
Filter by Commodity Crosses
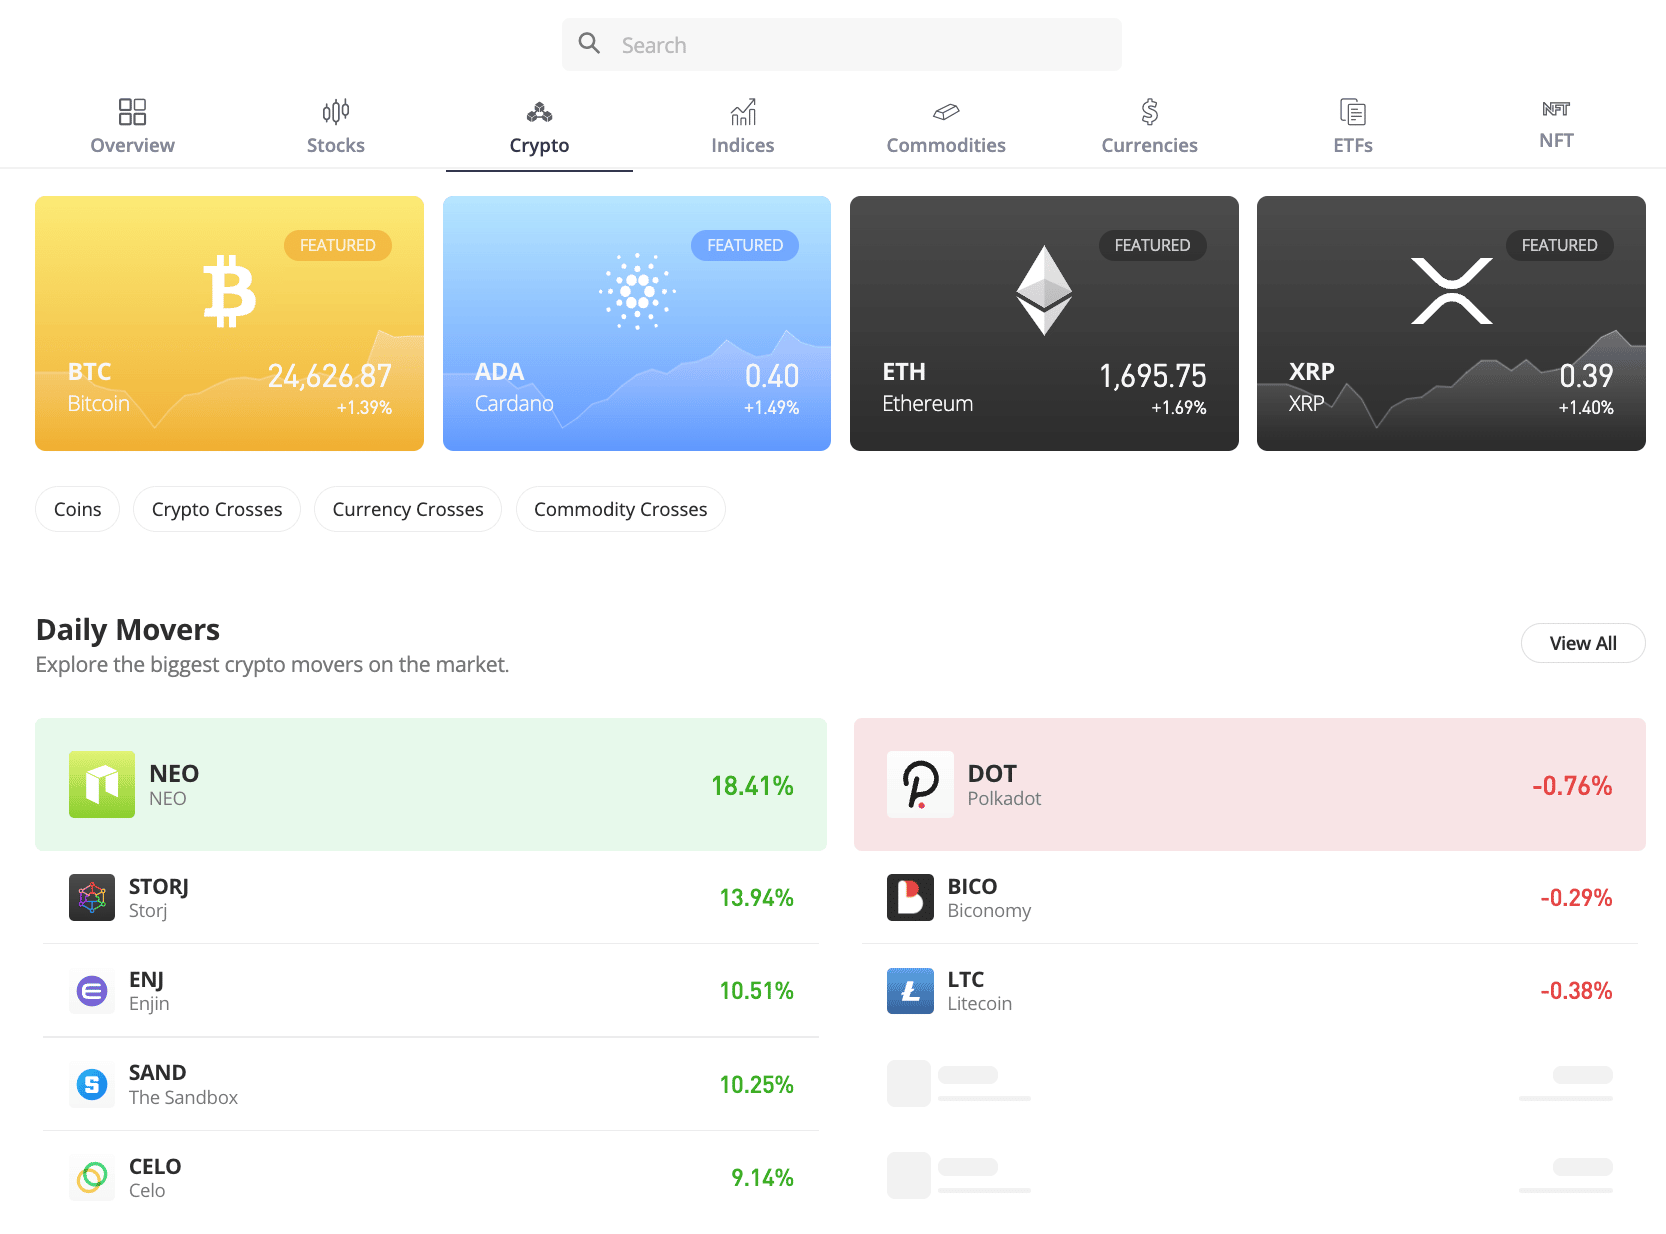point(621,509)
